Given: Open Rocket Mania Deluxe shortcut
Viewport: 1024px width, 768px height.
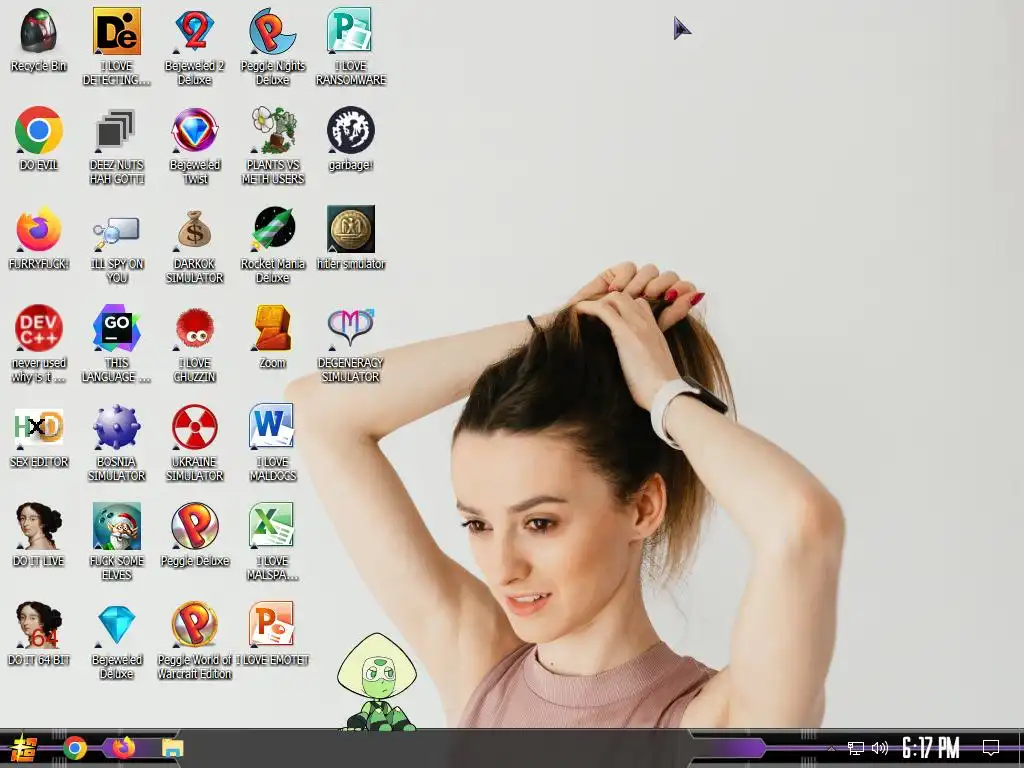Looking at the screenshot, I should click(x=272, y=228).
